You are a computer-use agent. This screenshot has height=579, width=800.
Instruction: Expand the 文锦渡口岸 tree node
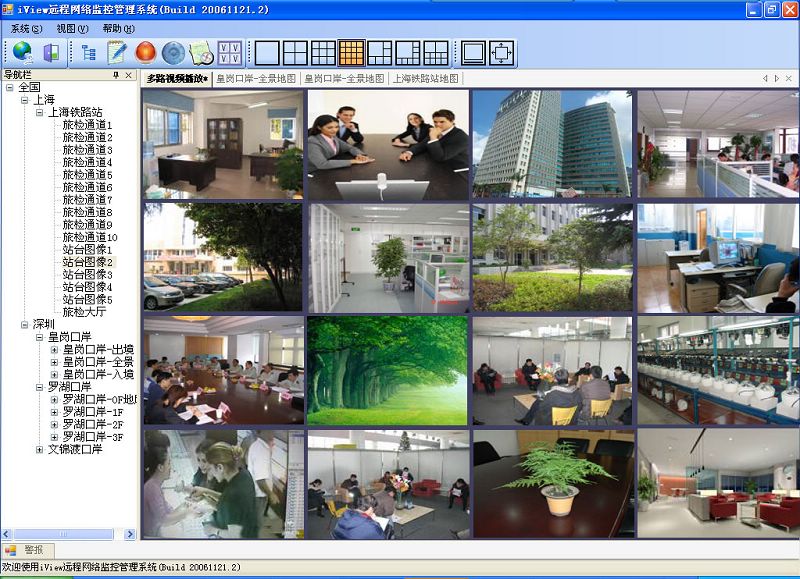coord(40,449)
